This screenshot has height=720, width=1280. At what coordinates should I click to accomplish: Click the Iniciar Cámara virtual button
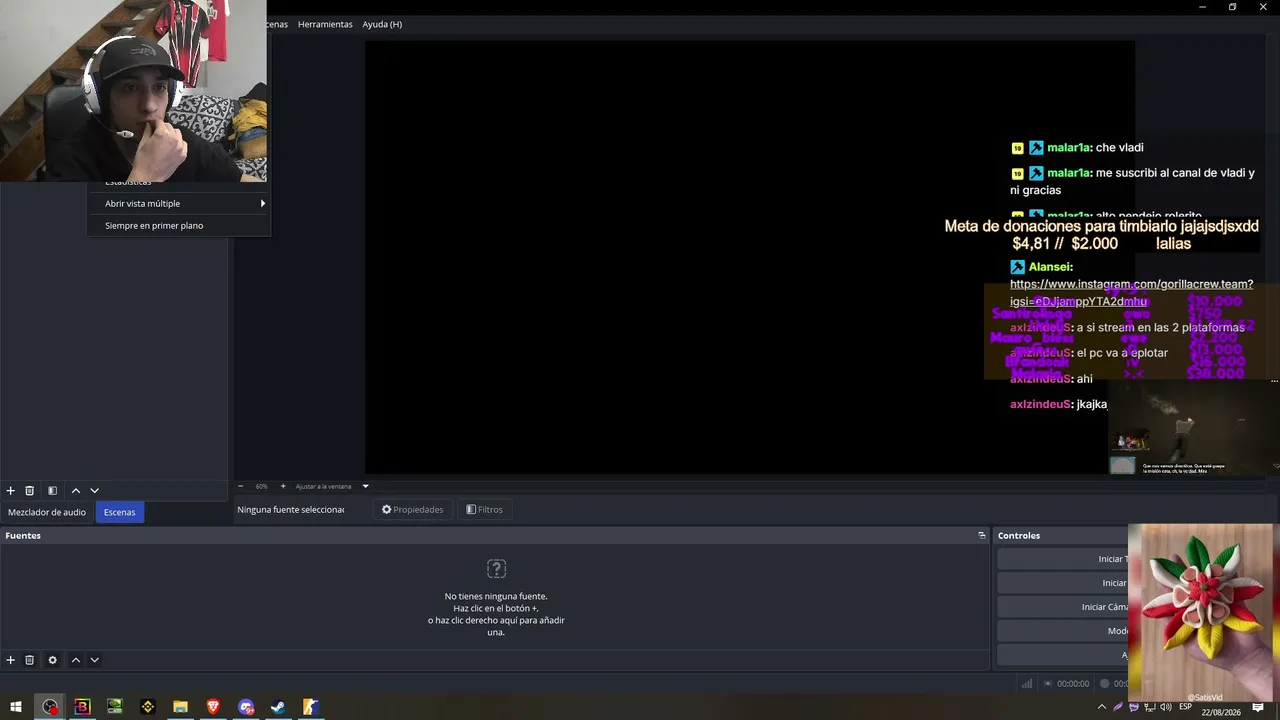(x=1063, y=607)
